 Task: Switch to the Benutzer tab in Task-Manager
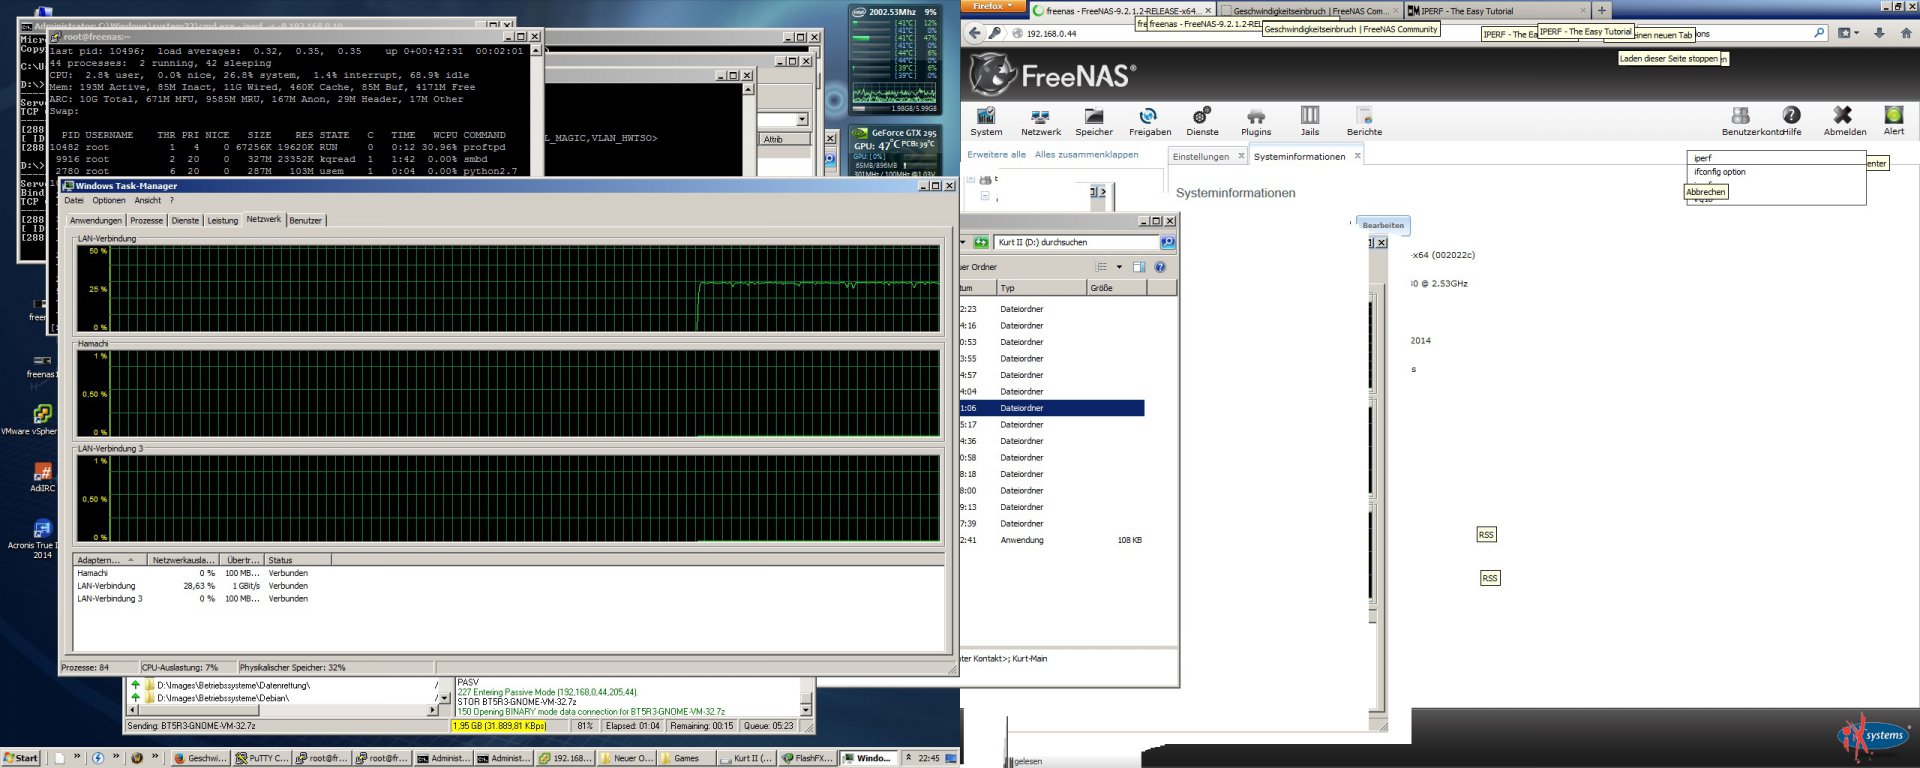click(306, 220)
